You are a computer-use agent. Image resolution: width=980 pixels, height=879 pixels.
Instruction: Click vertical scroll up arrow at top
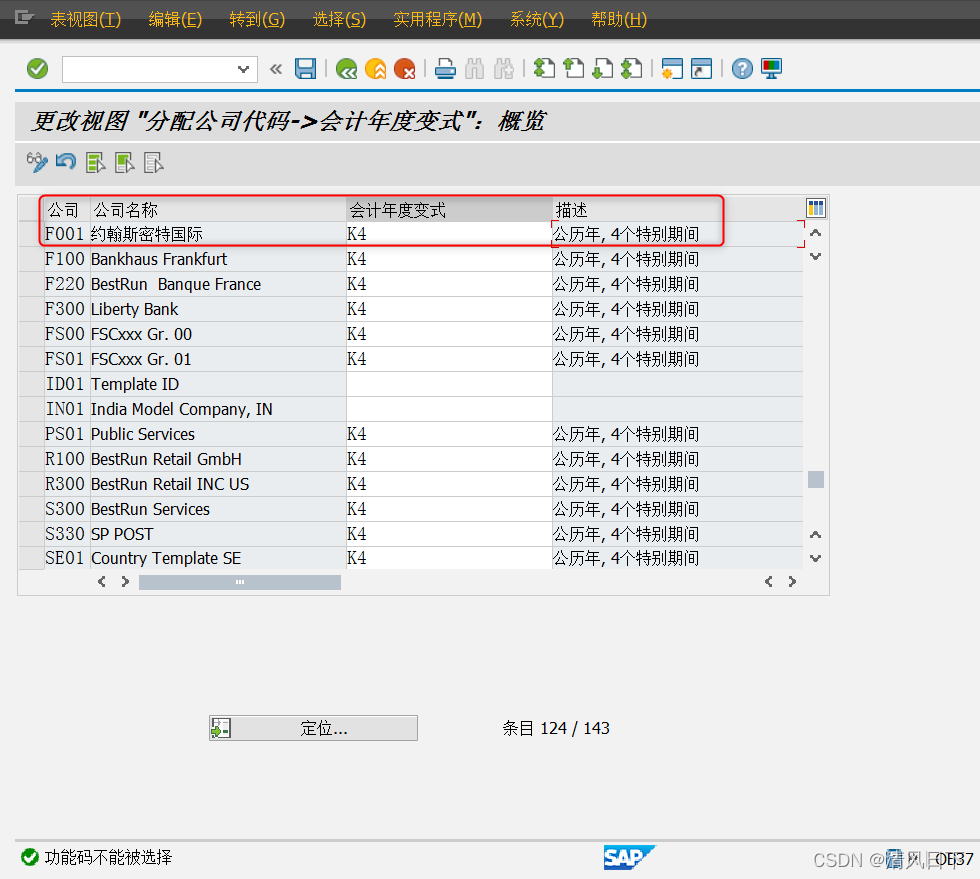pyautogui.click(x=816, y=233)
